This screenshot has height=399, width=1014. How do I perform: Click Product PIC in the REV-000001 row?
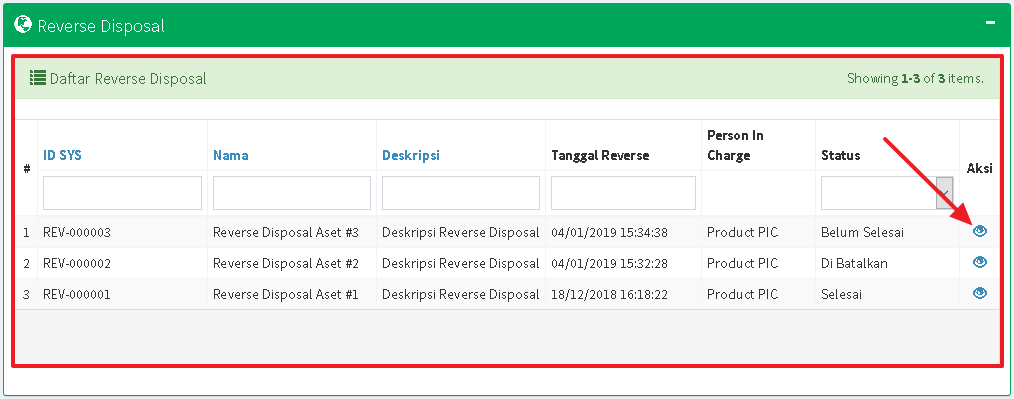(742, 294)
